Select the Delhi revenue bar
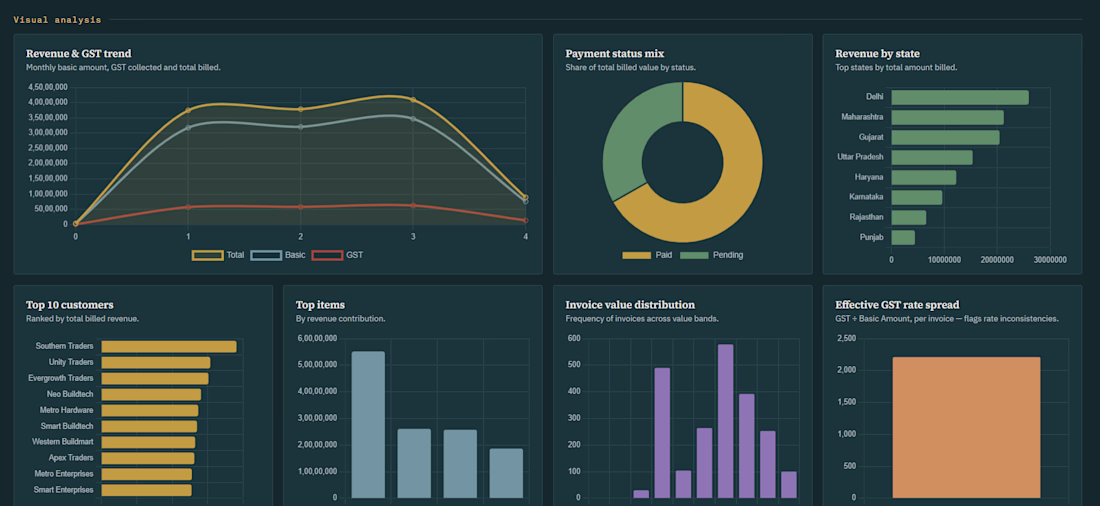 click(960, 98)
